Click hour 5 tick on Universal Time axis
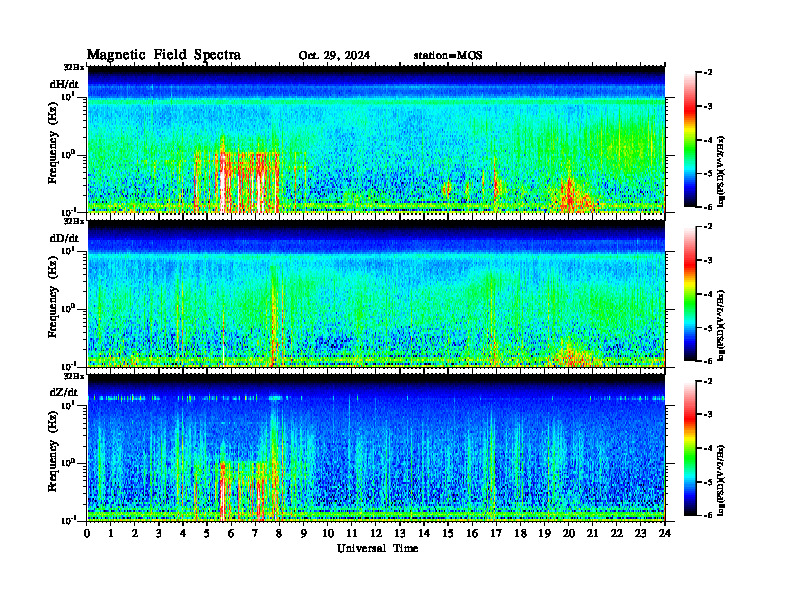This screenshot has width=792, height=612. [x=207, y=534]
